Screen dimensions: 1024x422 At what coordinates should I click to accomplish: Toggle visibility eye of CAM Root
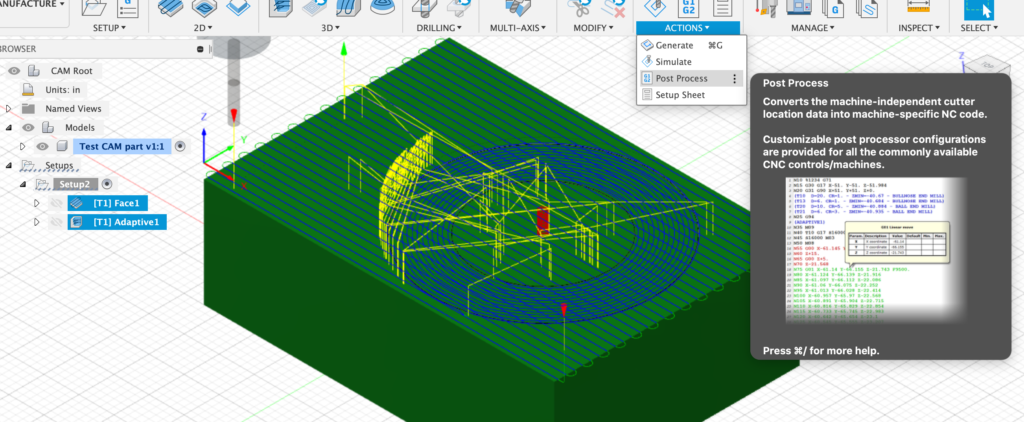pos(15,71)
